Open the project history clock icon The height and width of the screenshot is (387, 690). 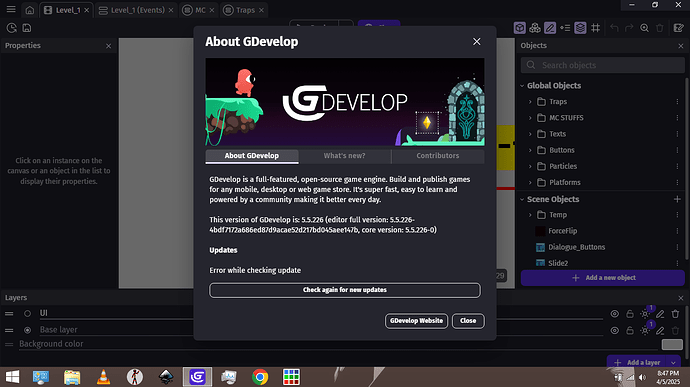click(11, 28)
